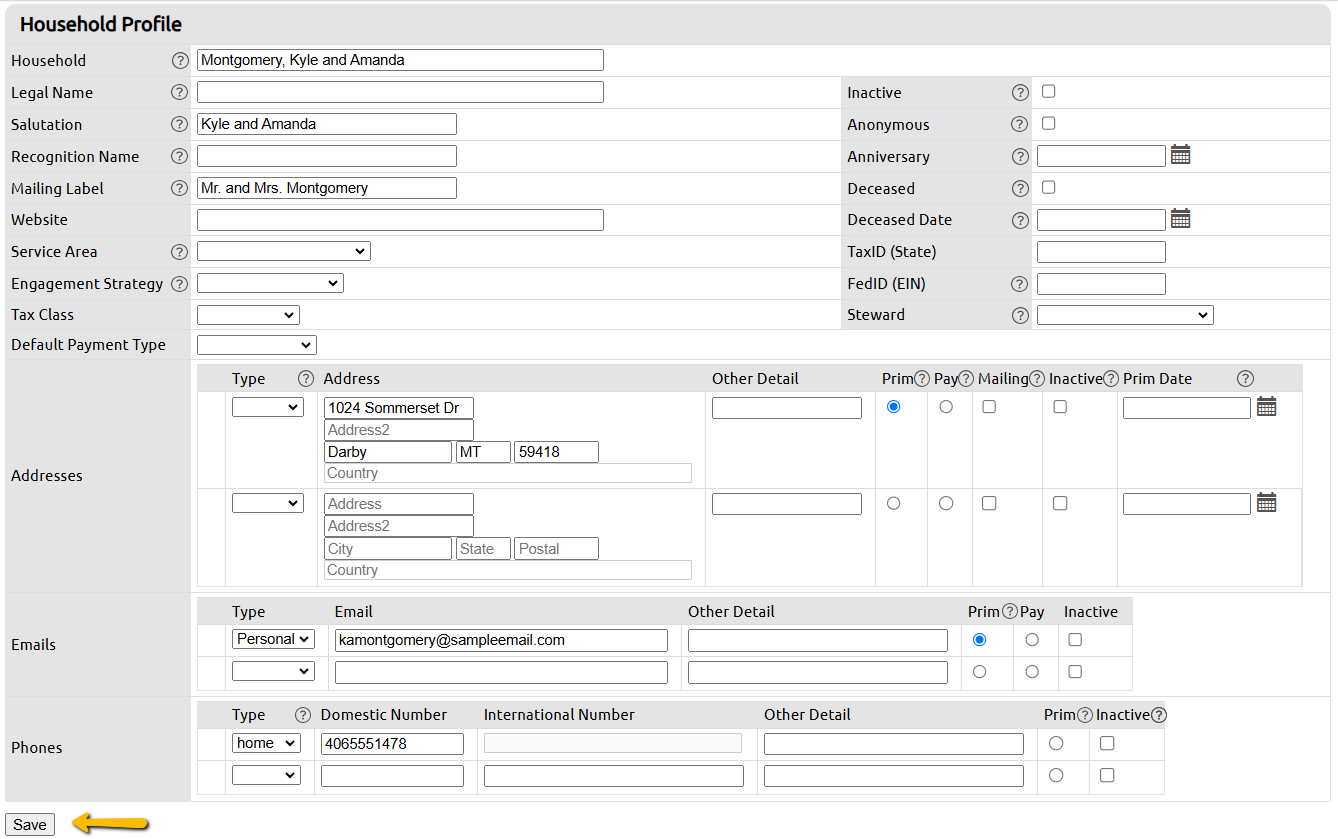Check Inactive box for kamontgomery email
This screenshot has width=1338, height=839.
coord(1075,639)
